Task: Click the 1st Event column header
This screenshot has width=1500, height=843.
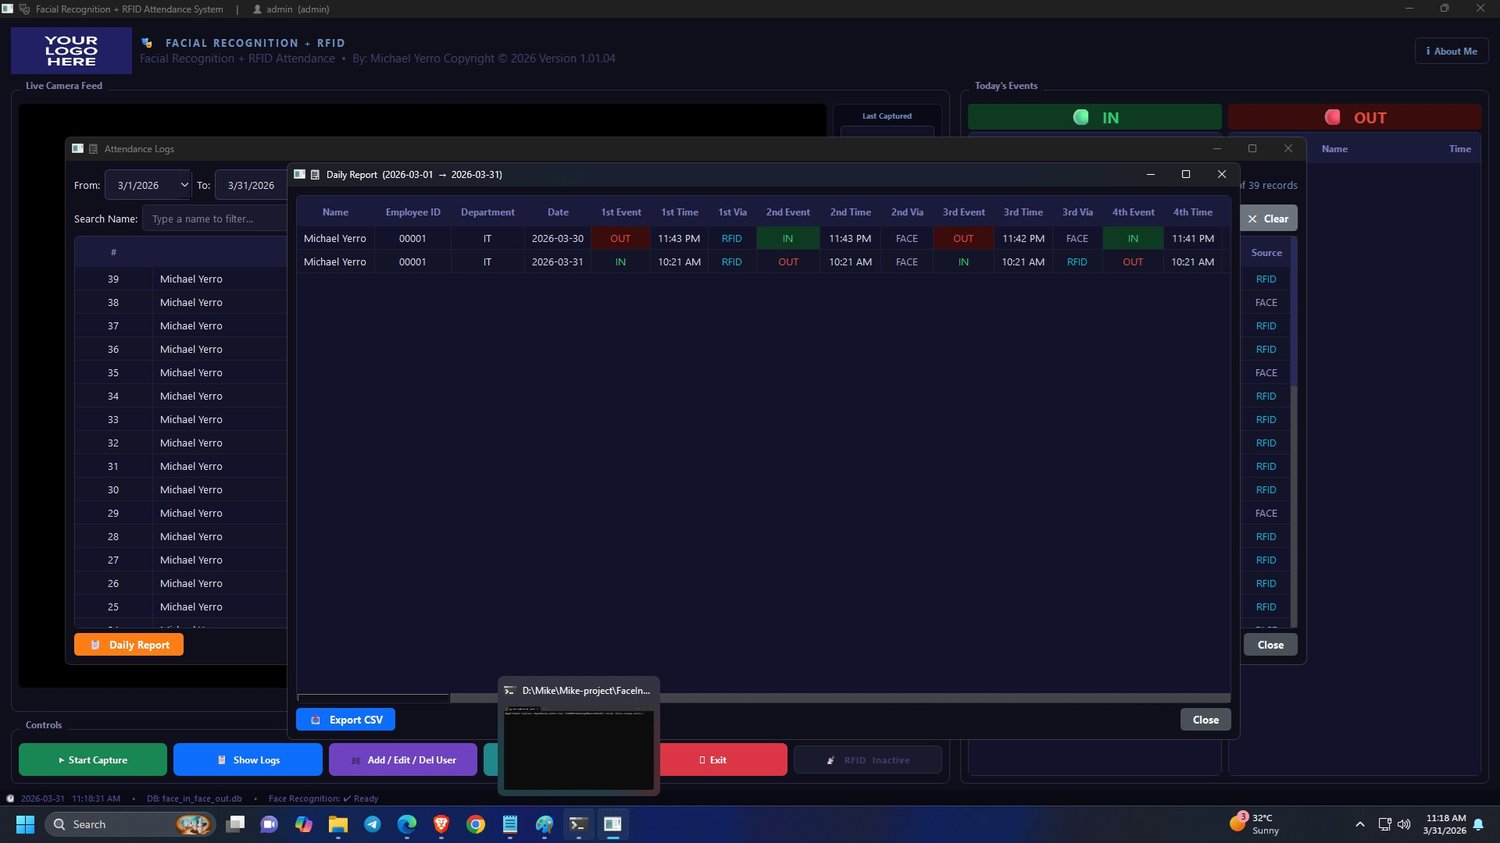Action: click(621, 212)
